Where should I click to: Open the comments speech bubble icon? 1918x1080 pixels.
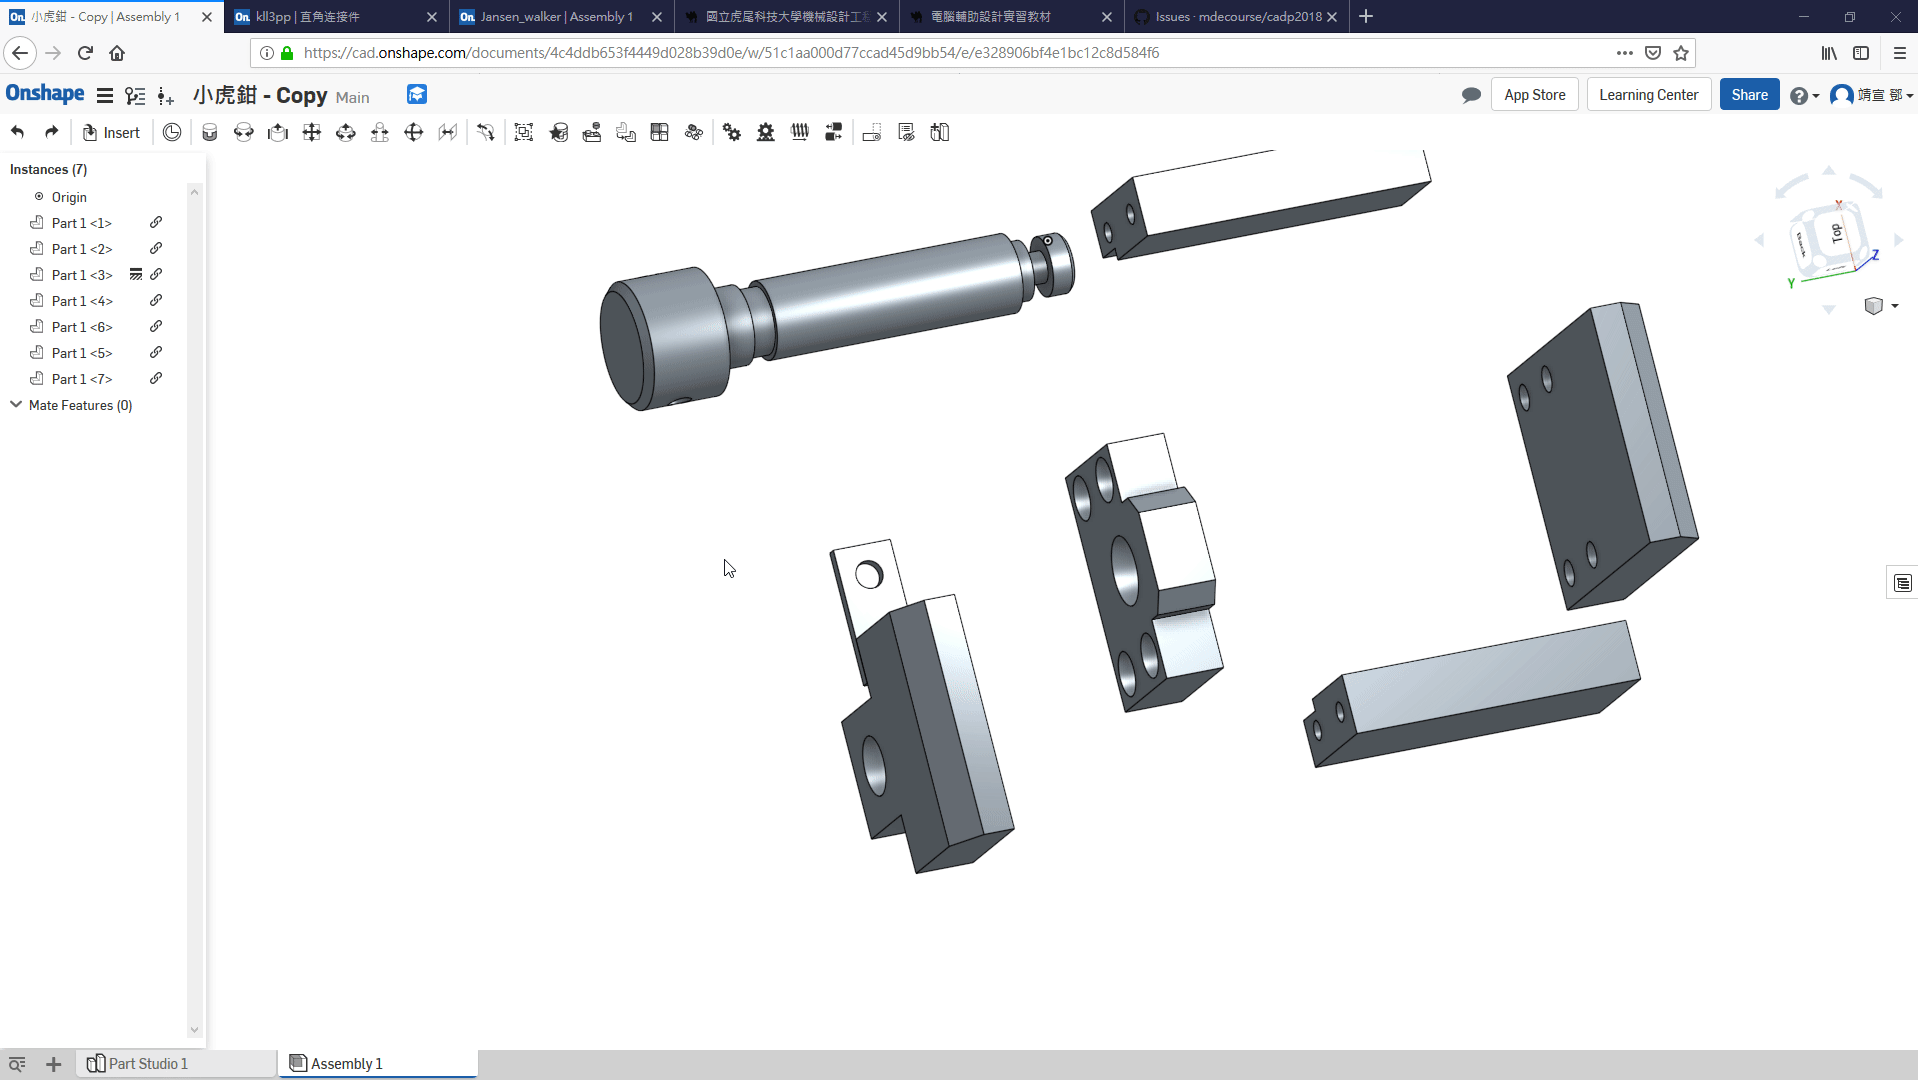tap(1471, 95)
